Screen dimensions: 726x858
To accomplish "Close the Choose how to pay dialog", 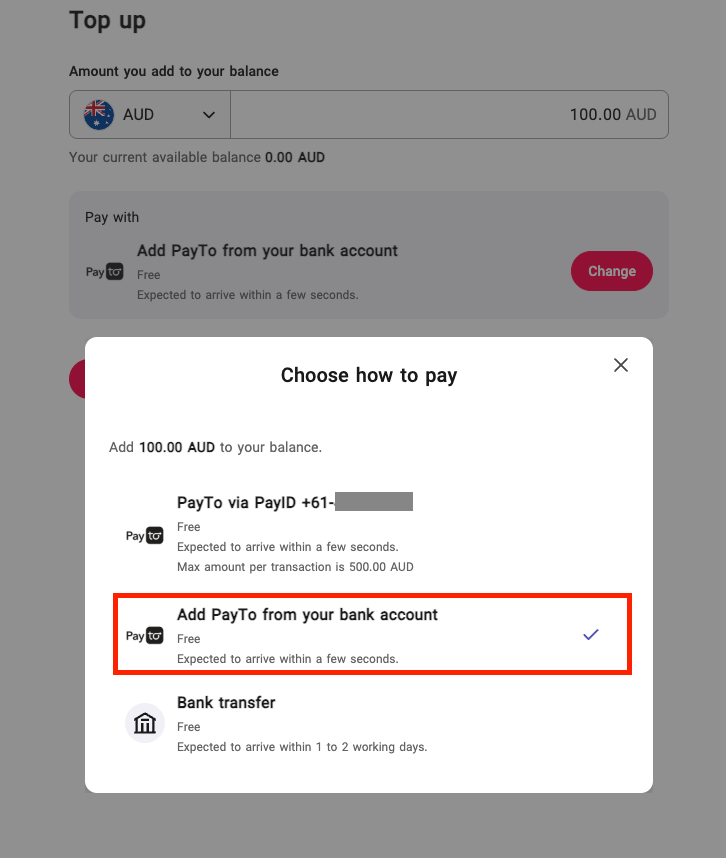I will pyautogui.click(x=620, y=365).
